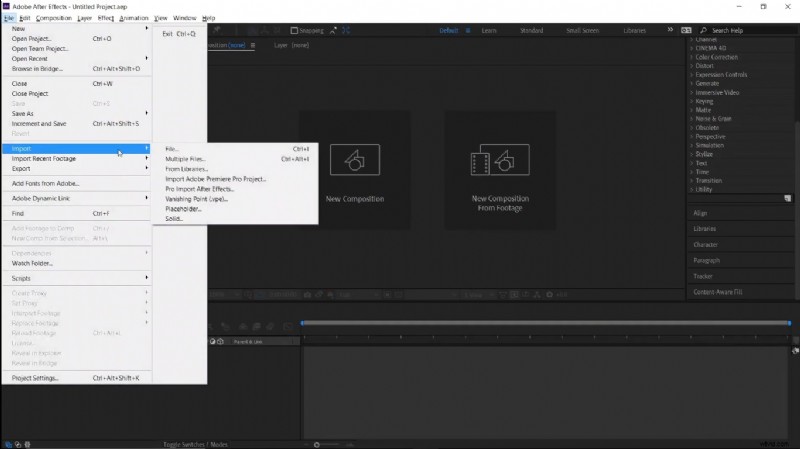The image size is (800, 449).
Task: Expand the Distort effects category
Action: 702,66
